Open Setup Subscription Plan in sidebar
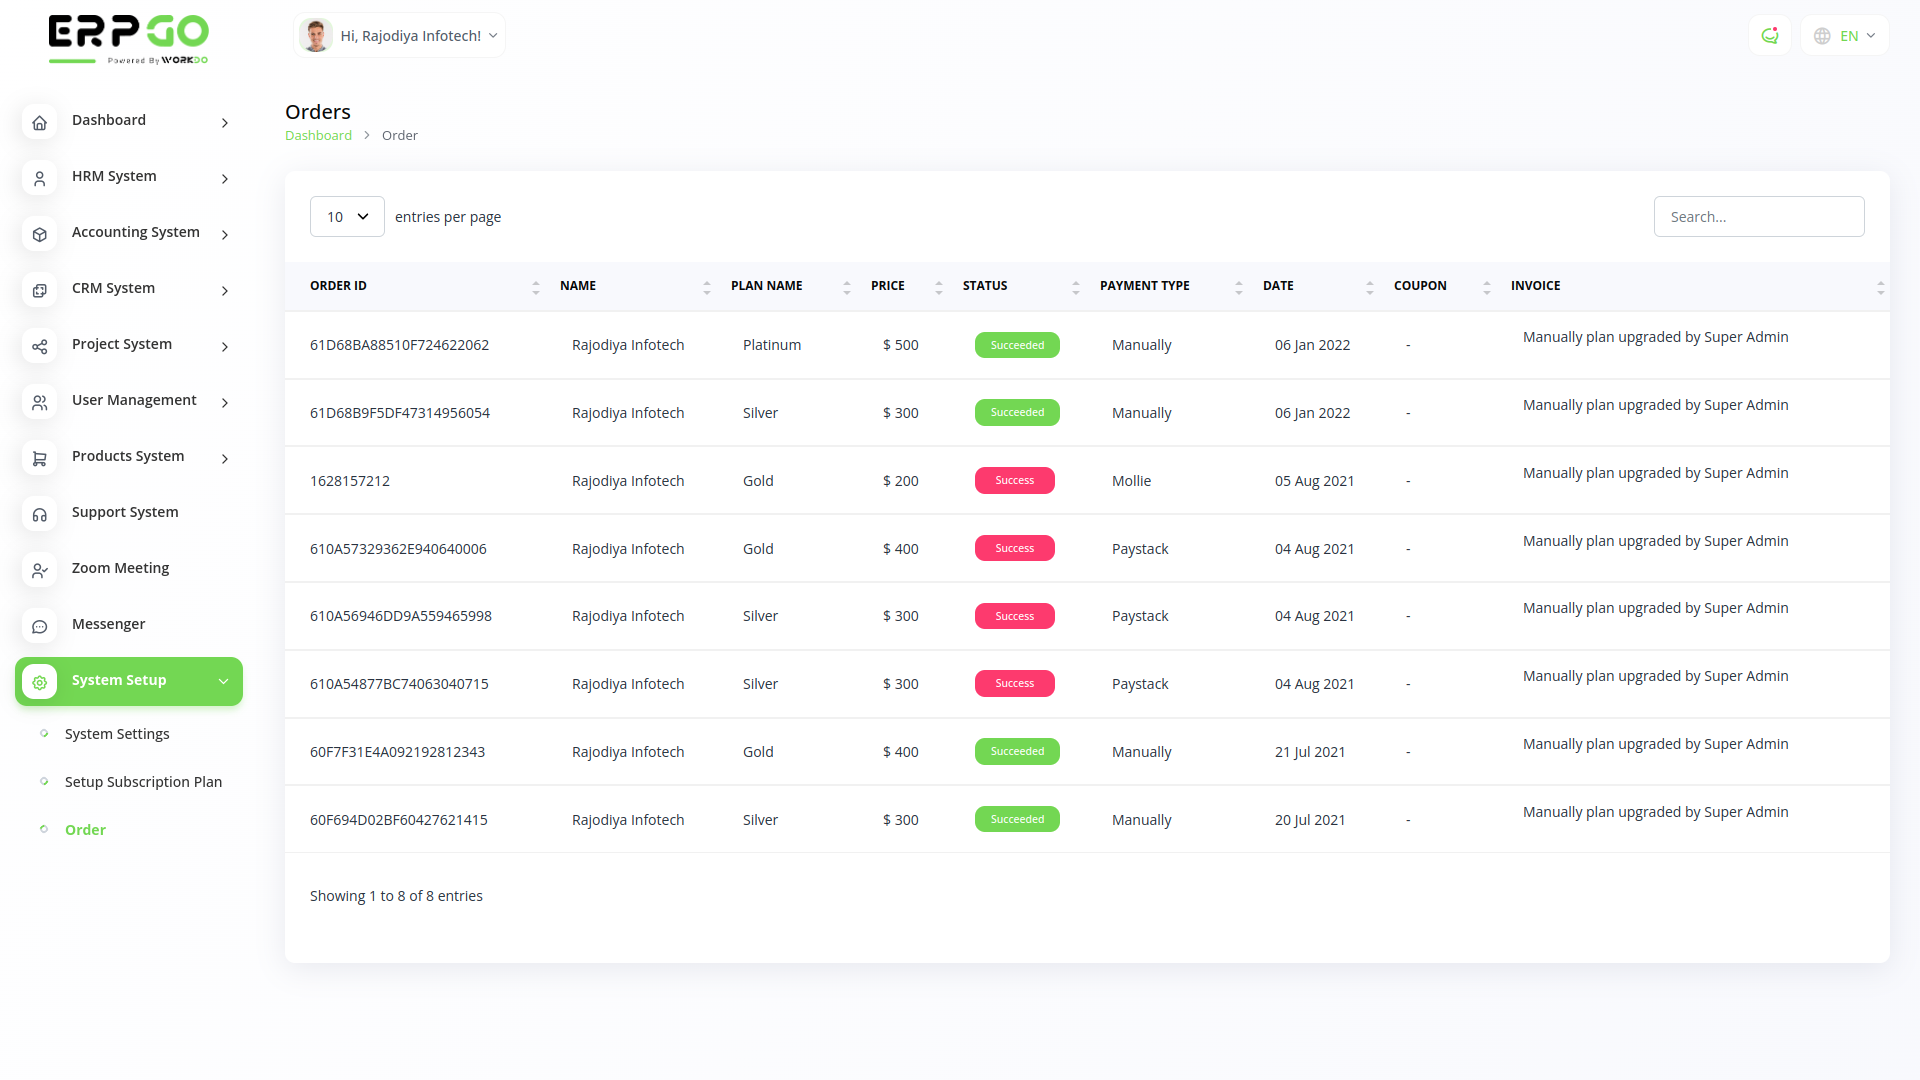Screen dimensions: 1920x1080 (x=143, y=781)
